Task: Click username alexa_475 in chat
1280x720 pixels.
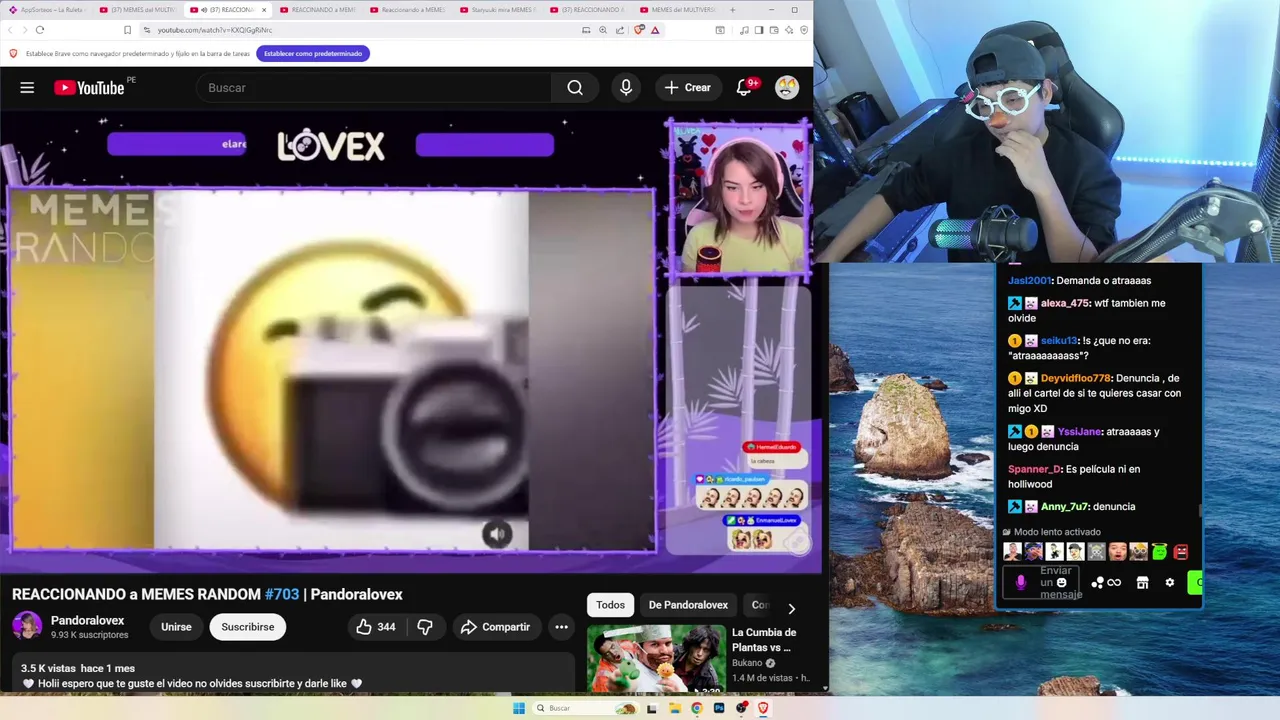Action: coord(1065,303)
